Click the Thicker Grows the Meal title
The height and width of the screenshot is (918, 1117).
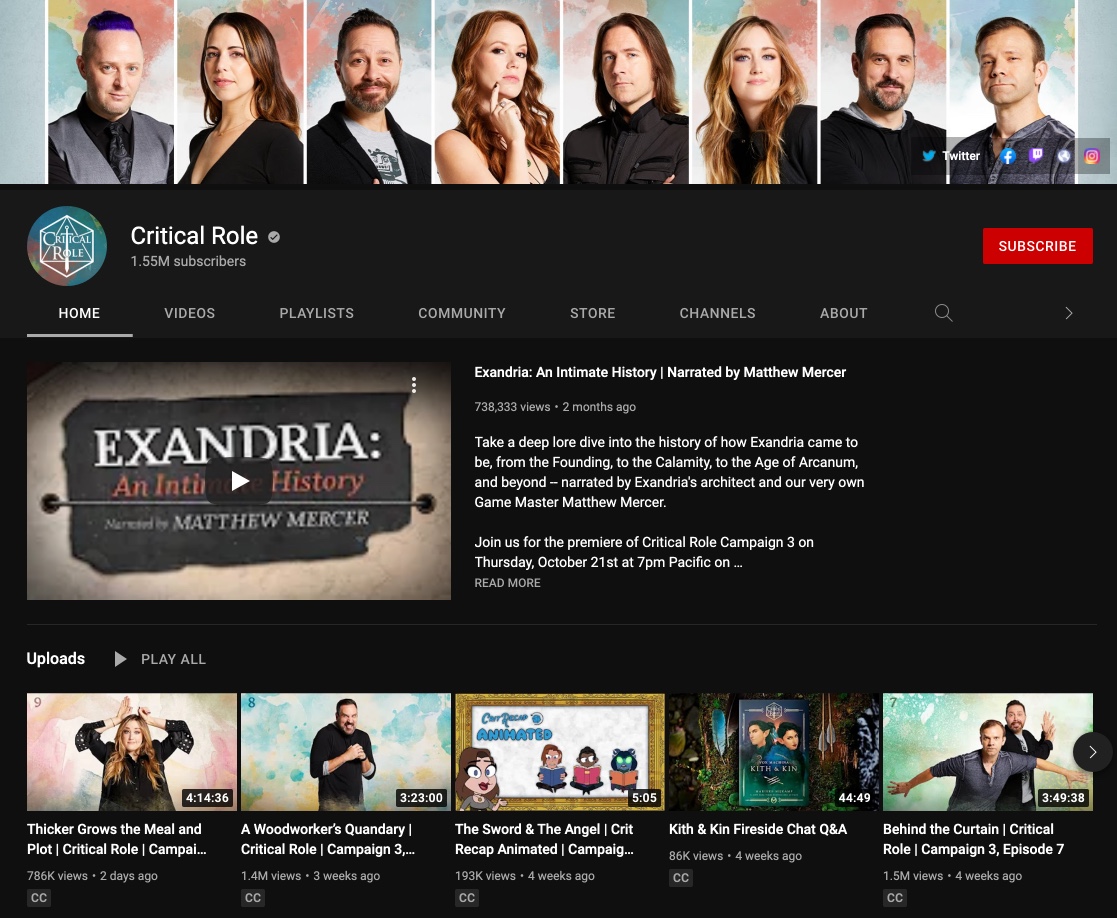[117, 839]
